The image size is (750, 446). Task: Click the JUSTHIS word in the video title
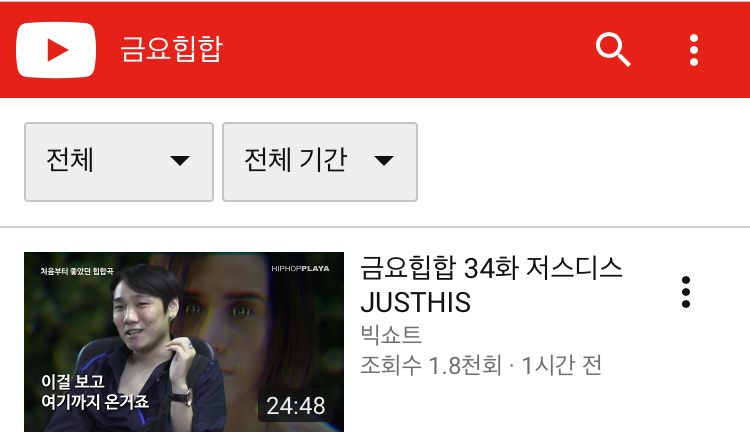click(415, 302)
